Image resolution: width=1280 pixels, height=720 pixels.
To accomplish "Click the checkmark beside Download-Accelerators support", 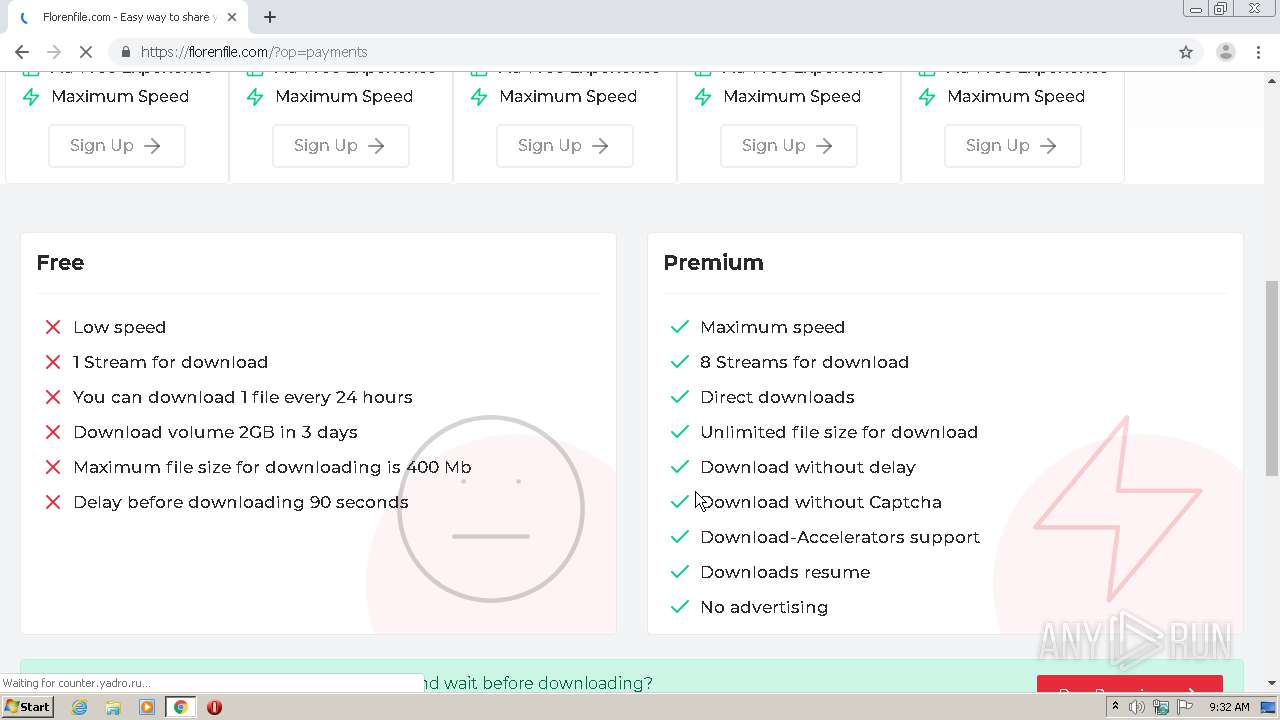I will (680, 537).
